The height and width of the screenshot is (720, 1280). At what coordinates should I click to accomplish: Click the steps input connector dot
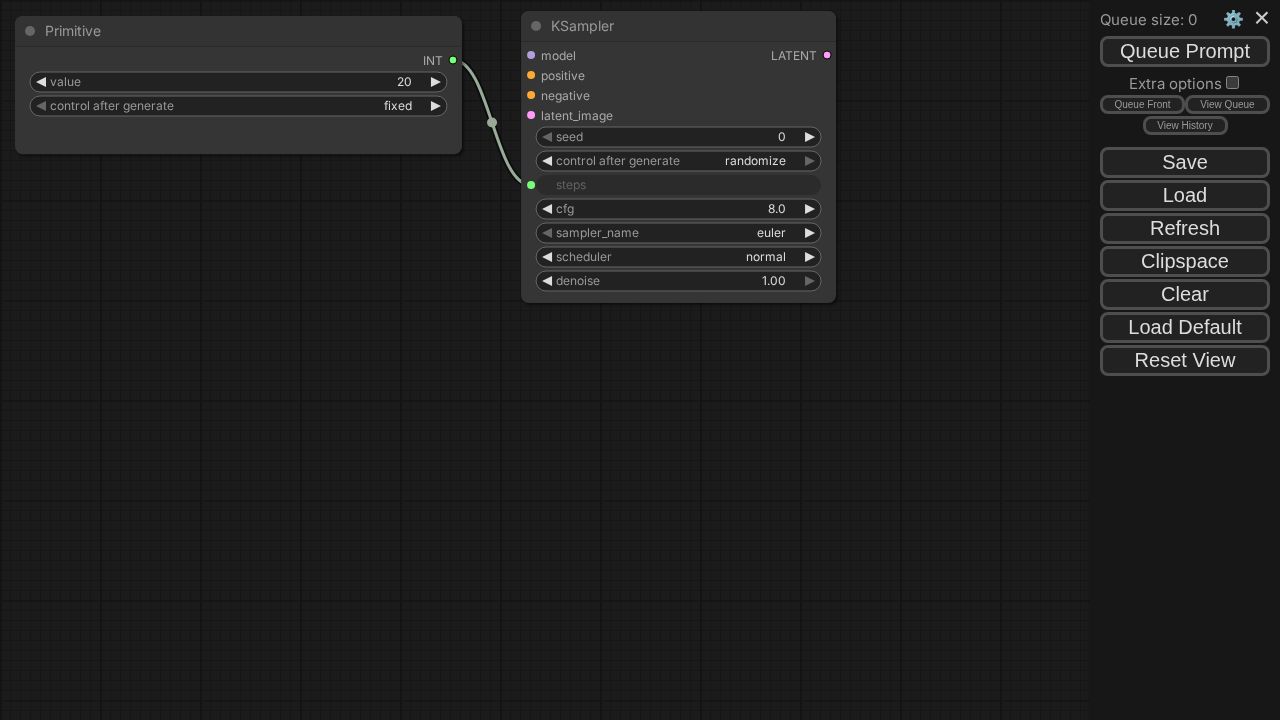coord(531,185)
